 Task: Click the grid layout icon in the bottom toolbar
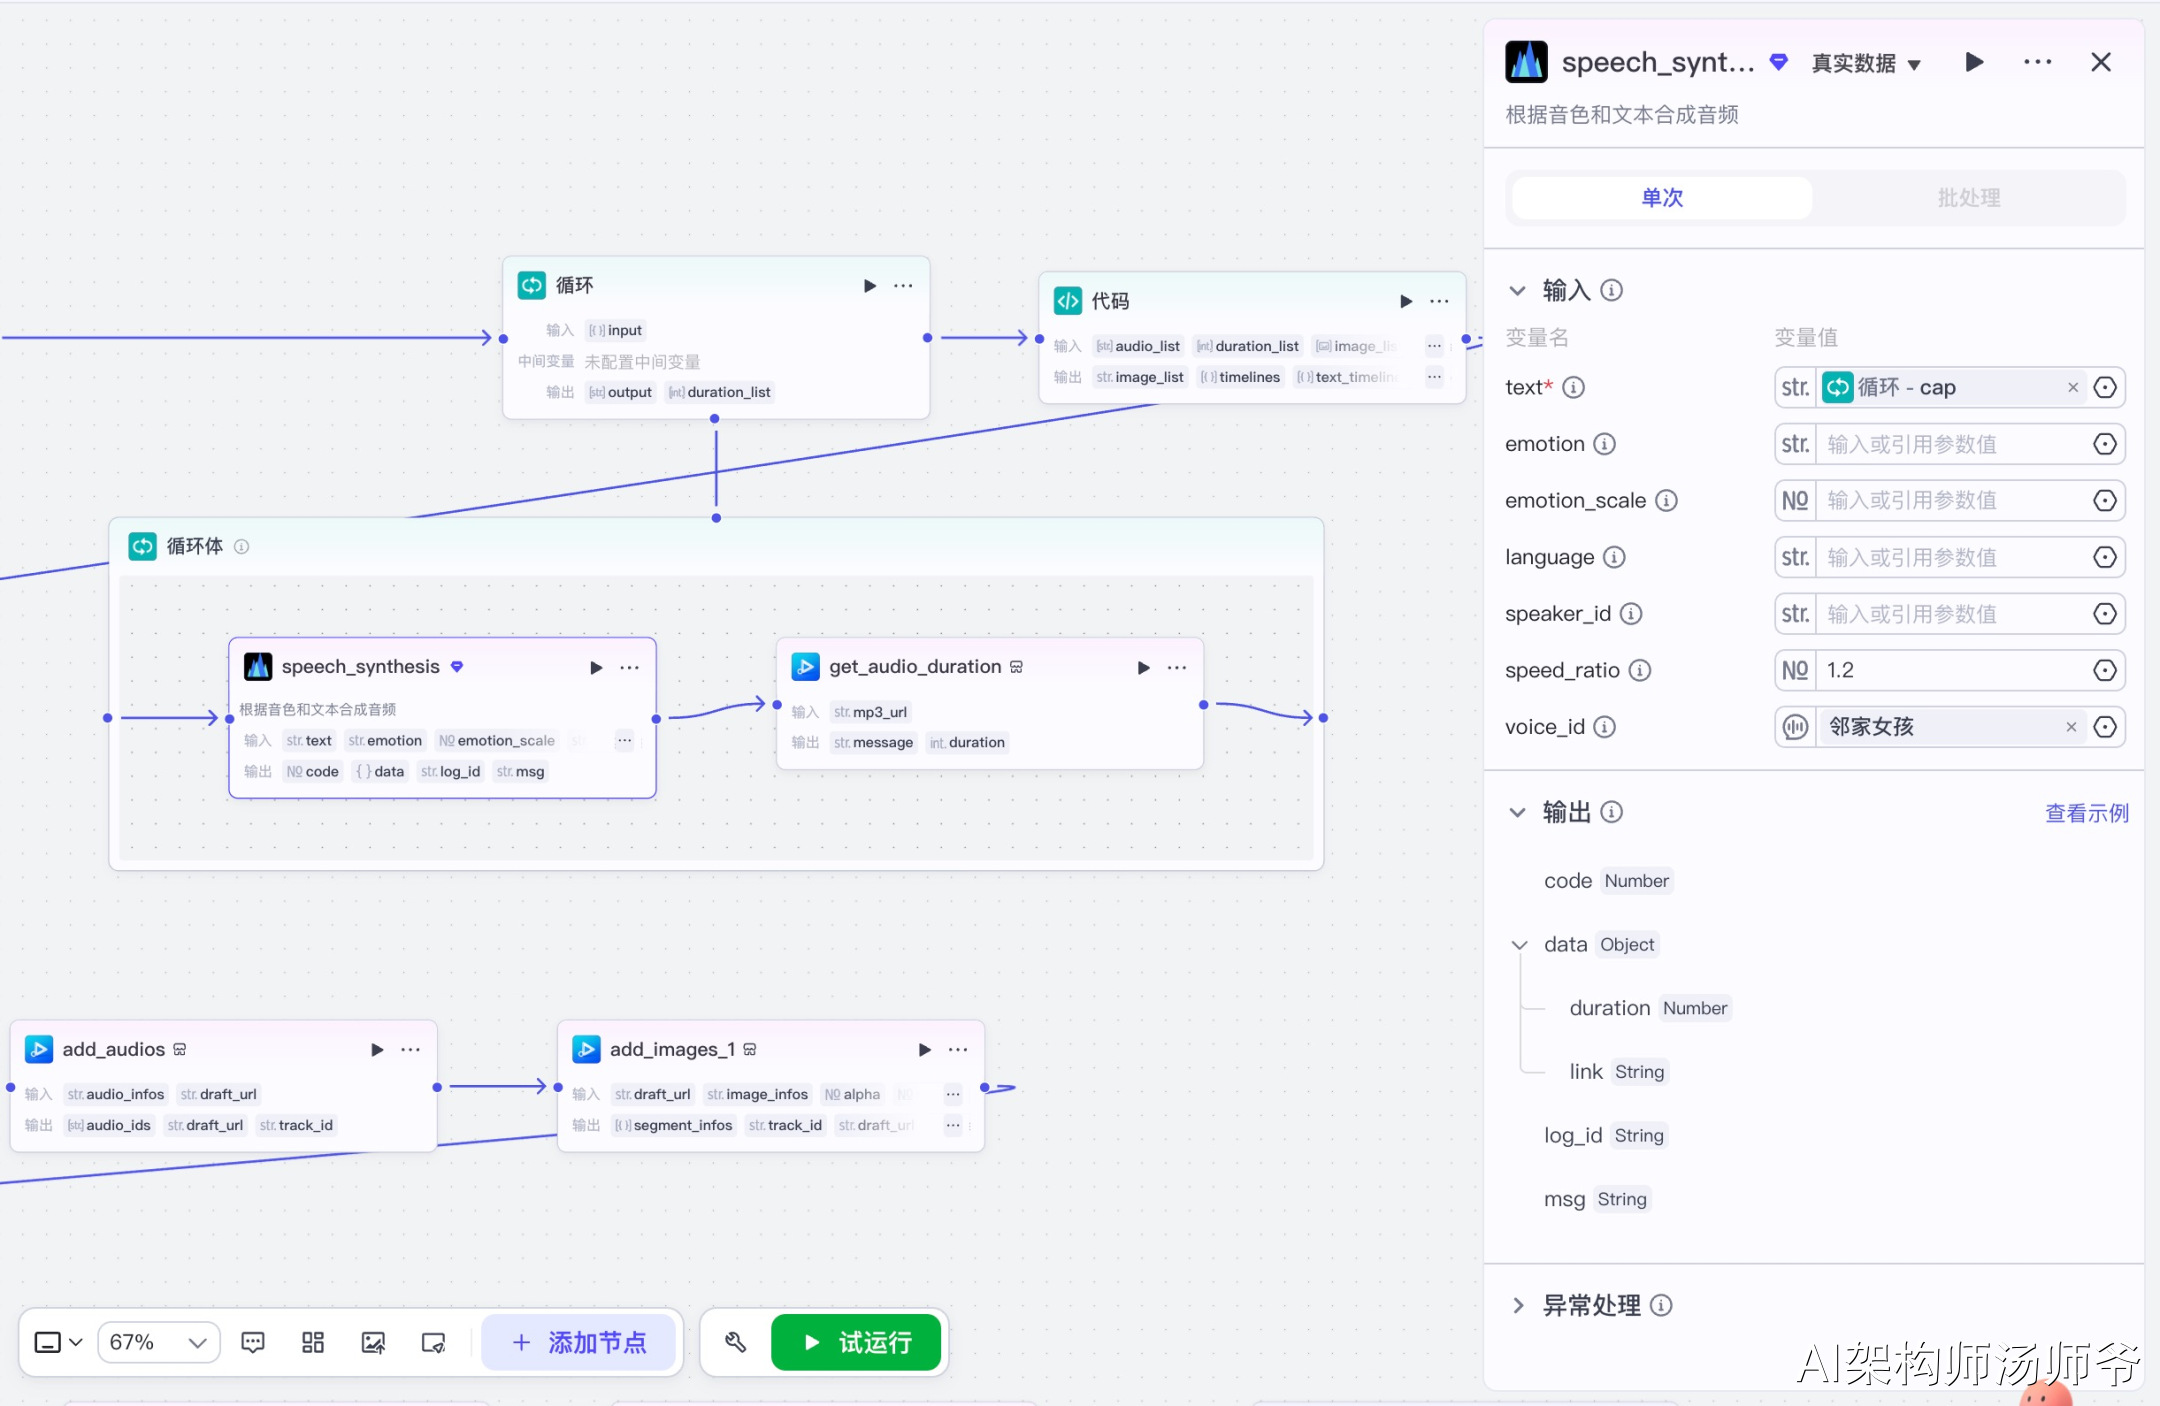[313, 1342]
